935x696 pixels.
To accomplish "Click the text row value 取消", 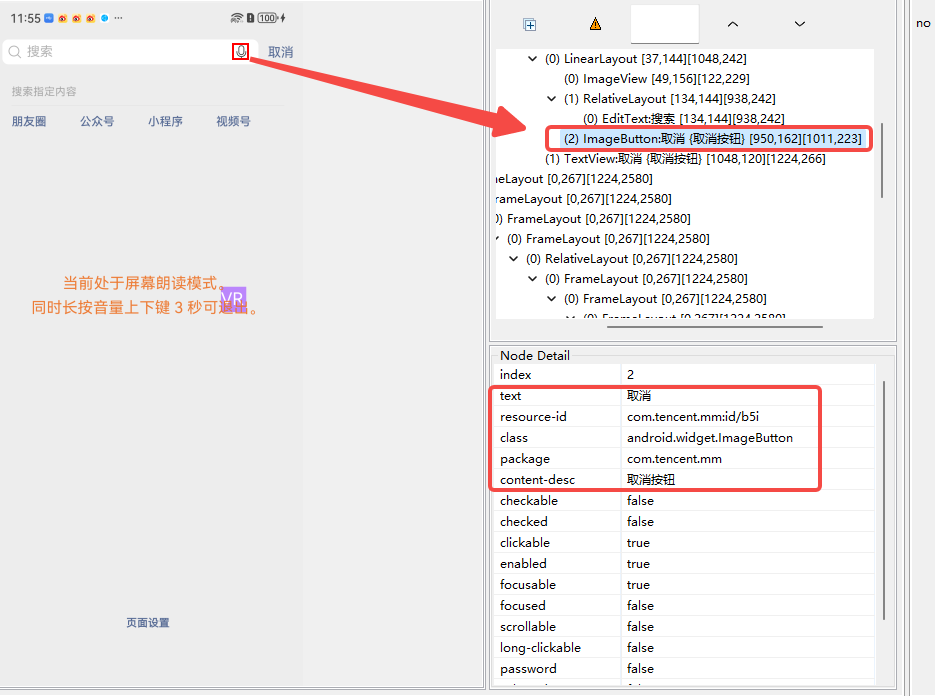I will click(x=639, y=395).
